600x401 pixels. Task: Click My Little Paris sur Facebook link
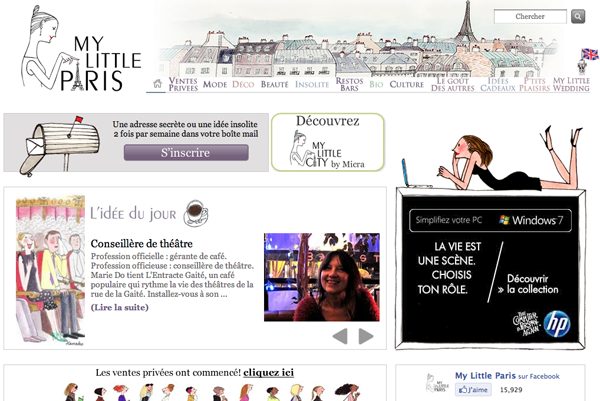[507, 376]
